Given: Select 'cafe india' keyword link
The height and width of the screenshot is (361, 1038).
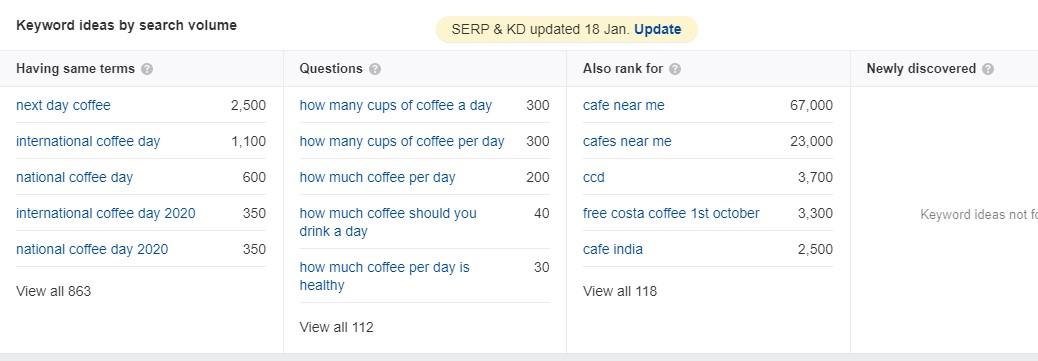Looking at the screenshot, I should click(x=613, y=249).
